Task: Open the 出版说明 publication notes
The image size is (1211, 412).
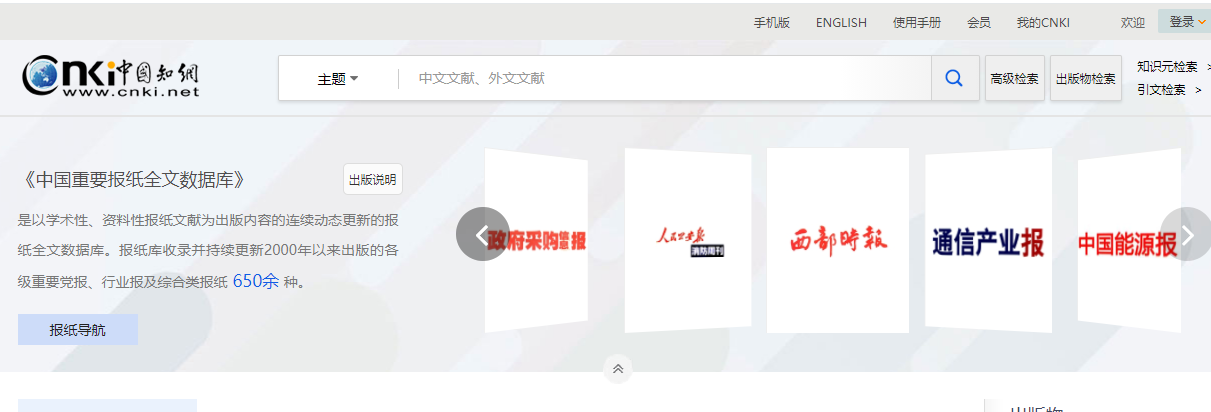Action: [372, 180]
